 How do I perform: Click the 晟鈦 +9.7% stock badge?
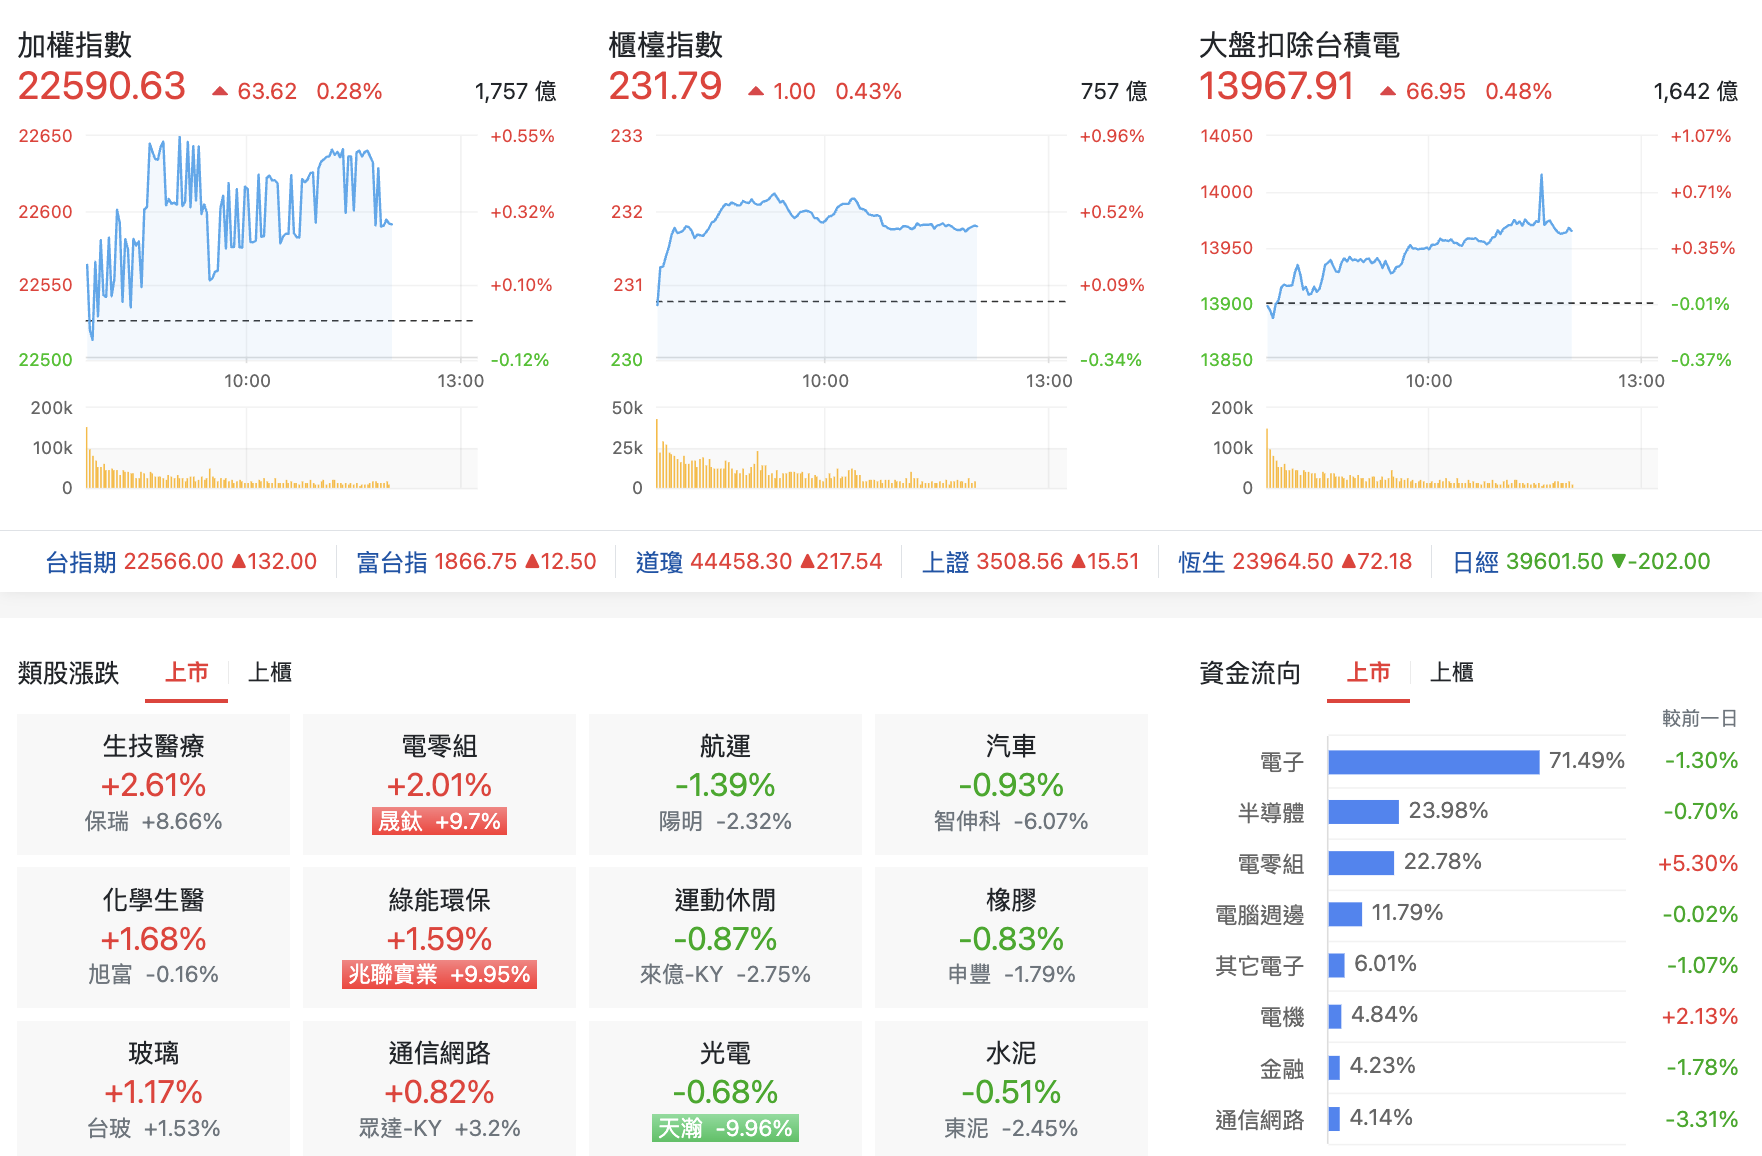[x=440, y=821]
